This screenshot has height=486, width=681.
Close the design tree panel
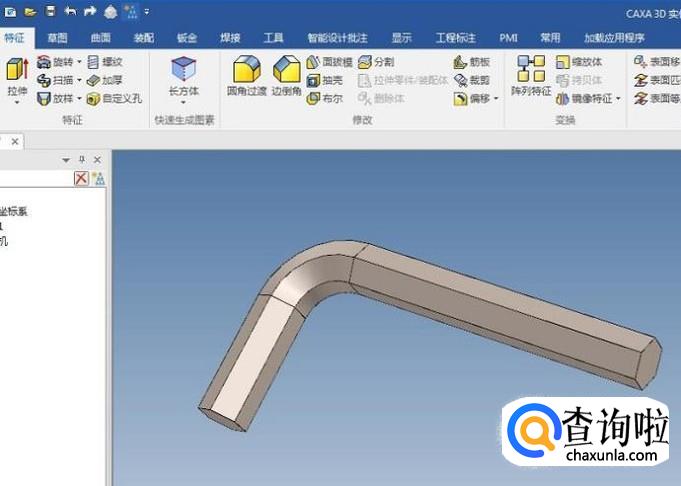click(x=97, y=160)
